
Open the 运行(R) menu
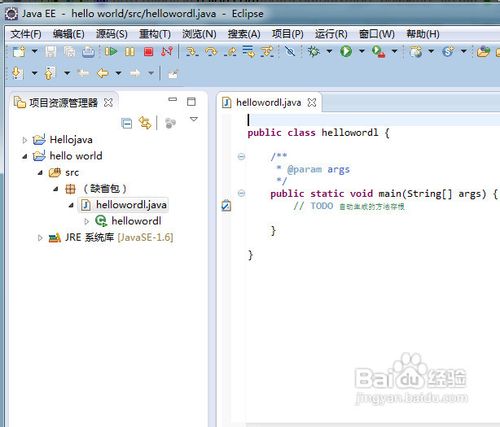(331, 34)
